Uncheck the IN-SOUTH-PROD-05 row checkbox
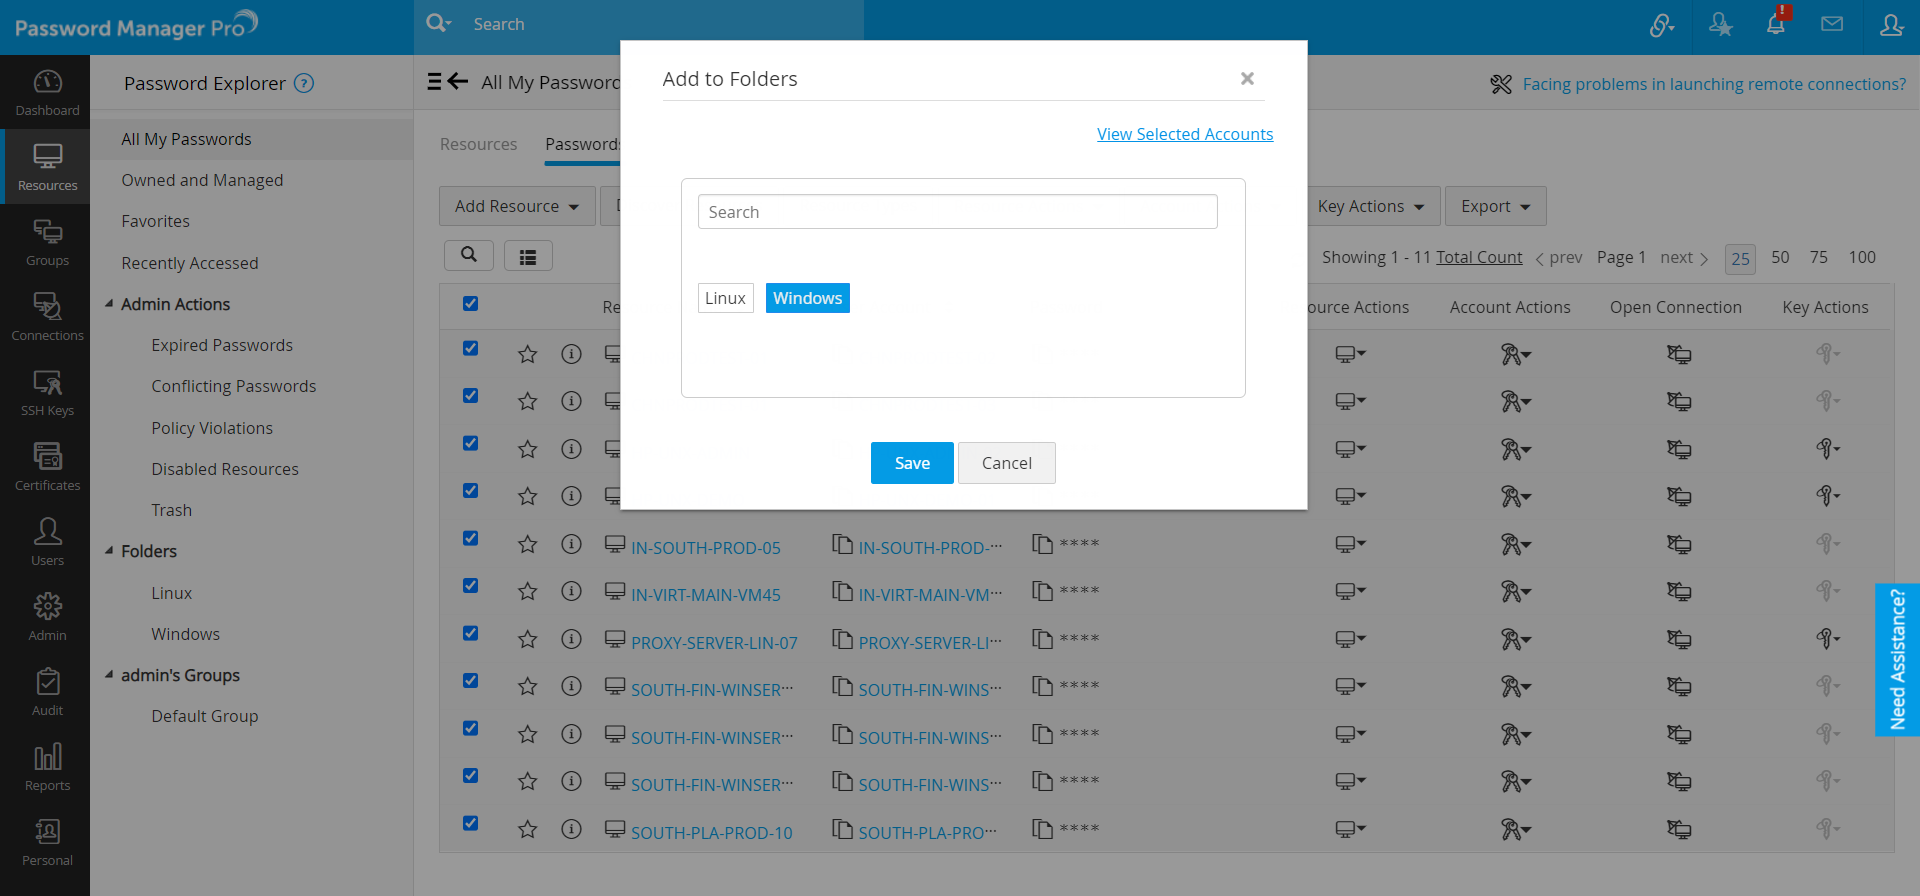The width and height of the screenshot is (1920, 896). [470, 539]
